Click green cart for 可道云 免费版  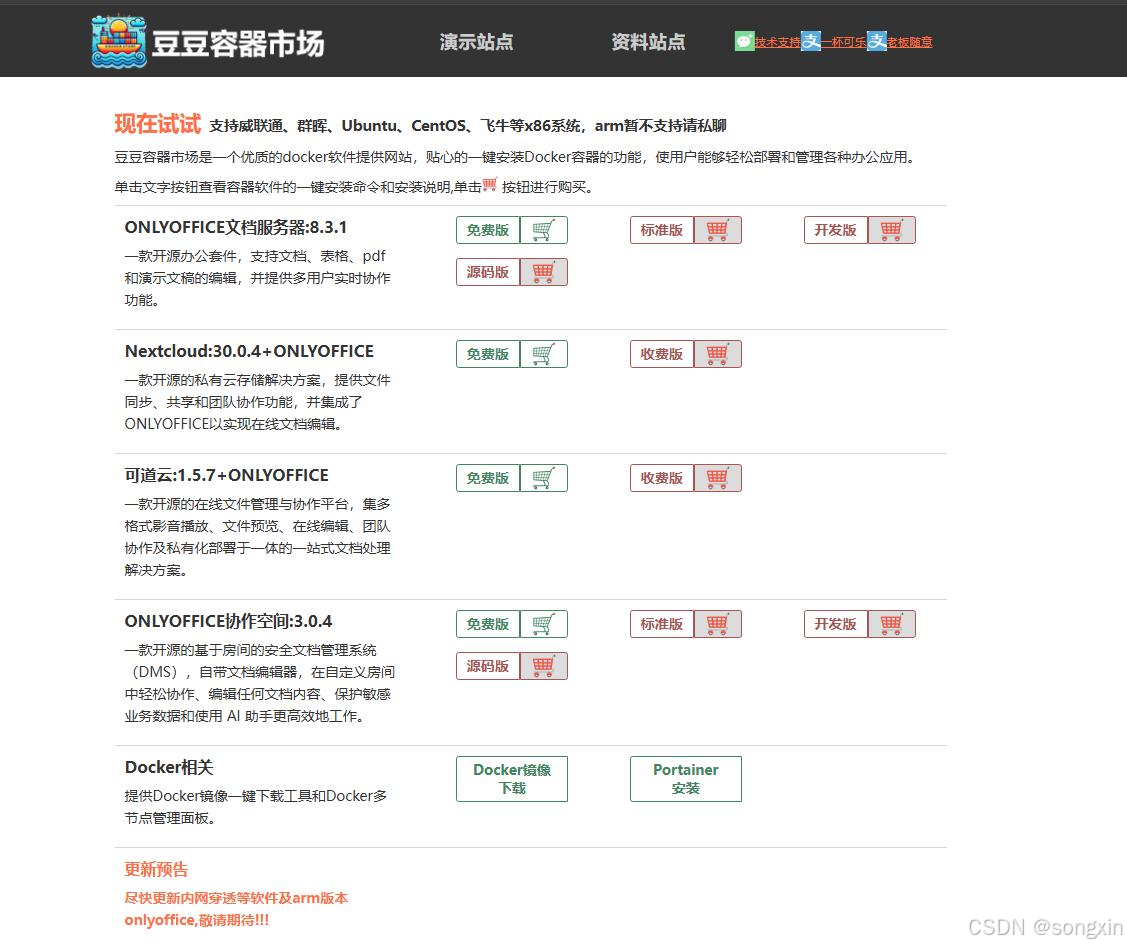pos(544,478)
